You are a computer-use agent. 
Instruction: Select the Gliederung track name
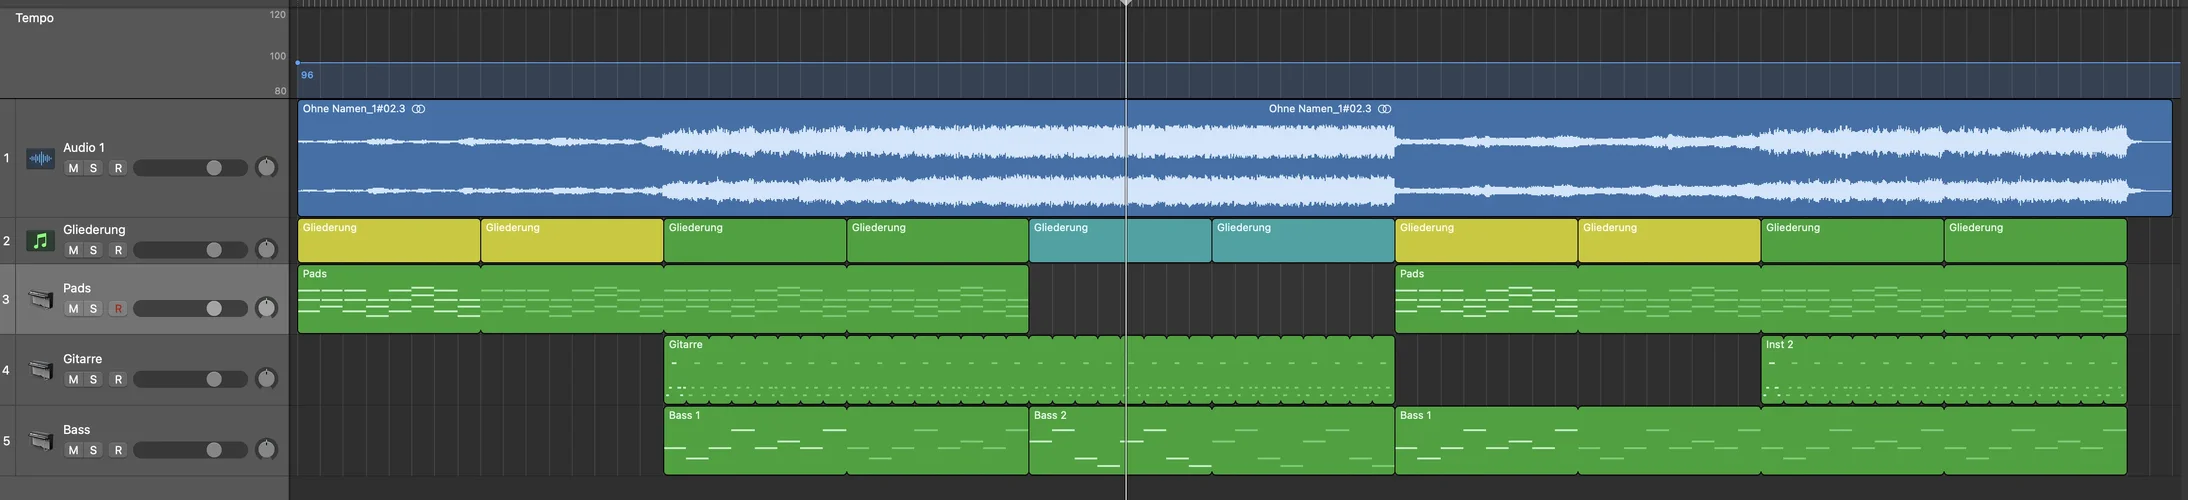click(x=94, y=229)
